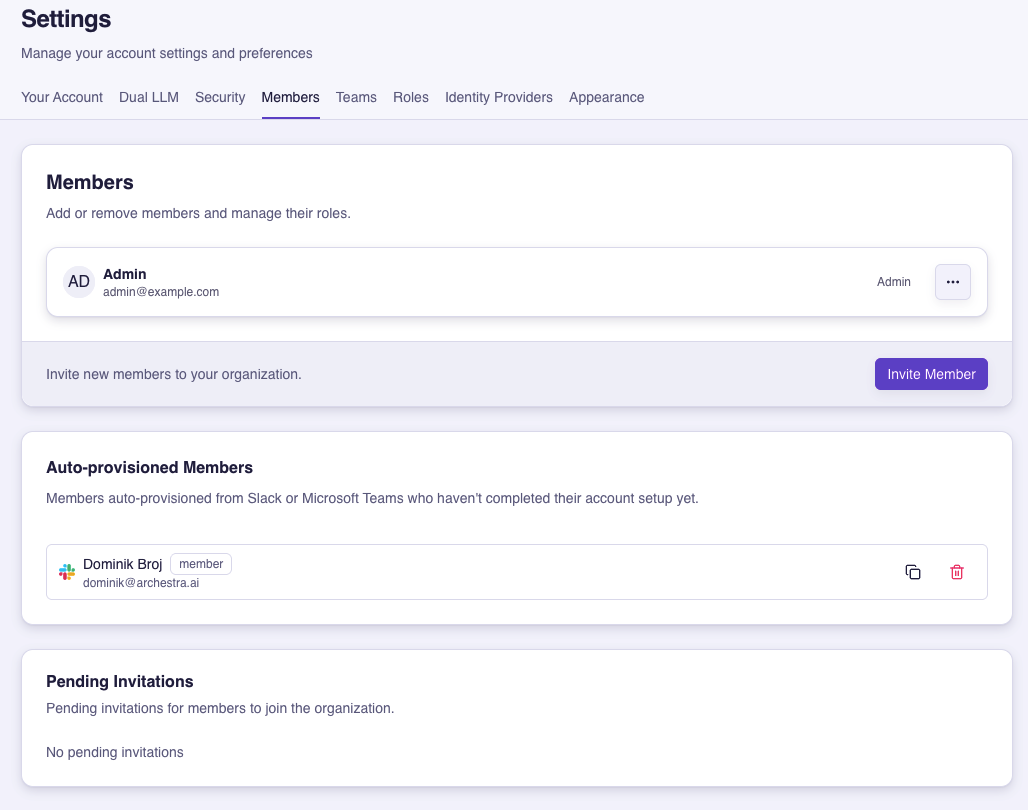Navigate to the Roles tab
Image resolution: width=1028 pixels, height=810 pixels.
point(411,97)
